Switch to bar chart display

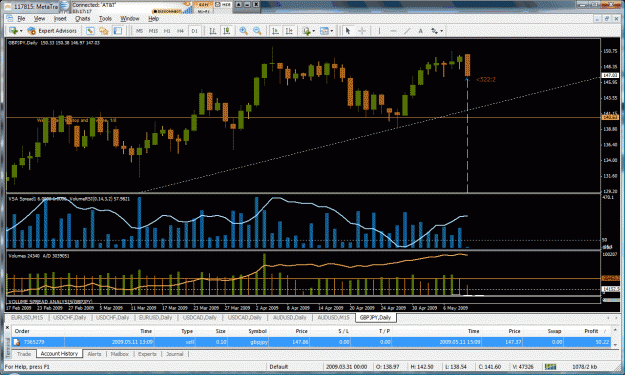point(213,31)
